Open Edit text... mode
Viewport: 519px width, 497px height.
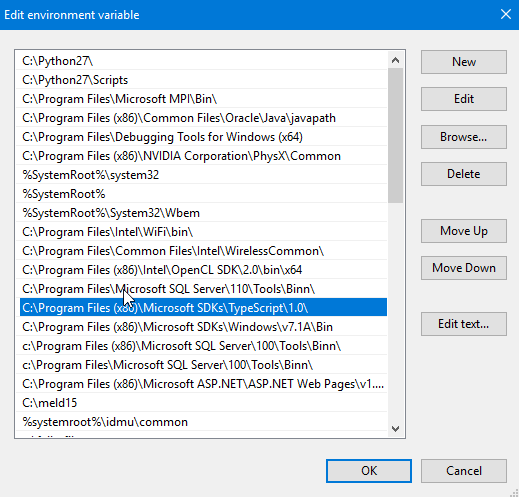(464, 324)
